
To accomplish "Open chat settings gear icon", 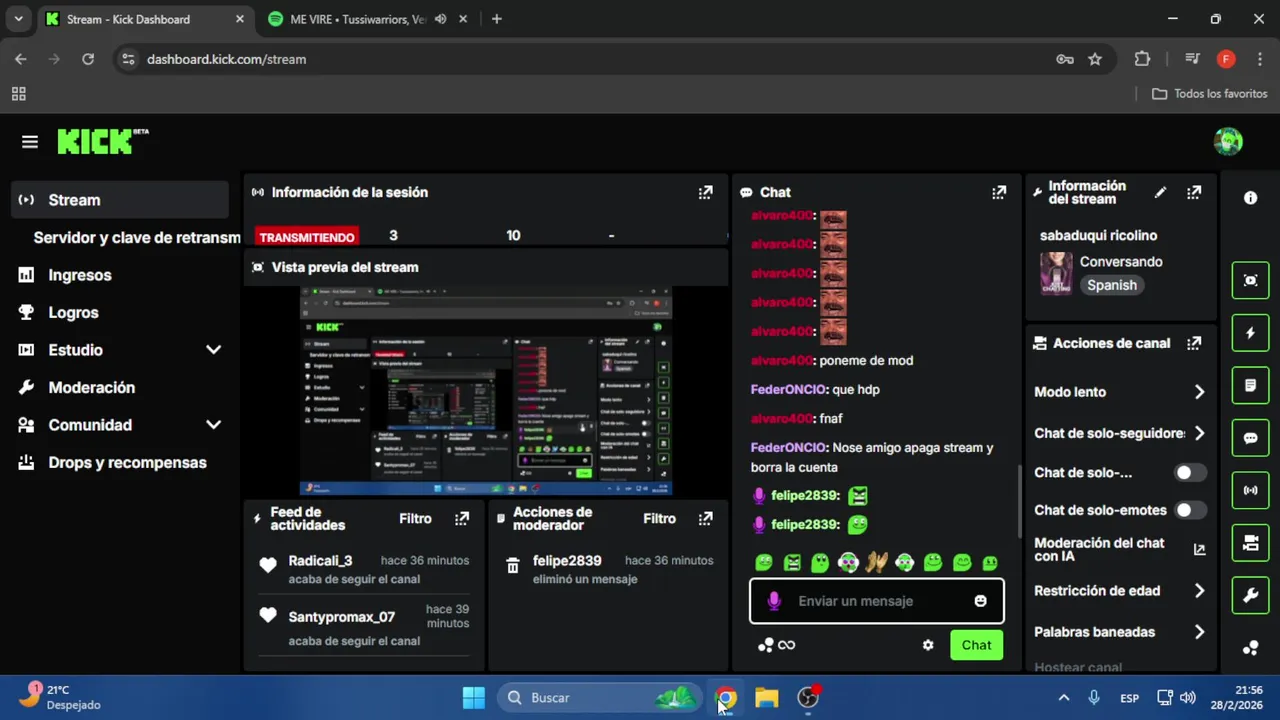I will pyautogui.click(x=928, y=645).
